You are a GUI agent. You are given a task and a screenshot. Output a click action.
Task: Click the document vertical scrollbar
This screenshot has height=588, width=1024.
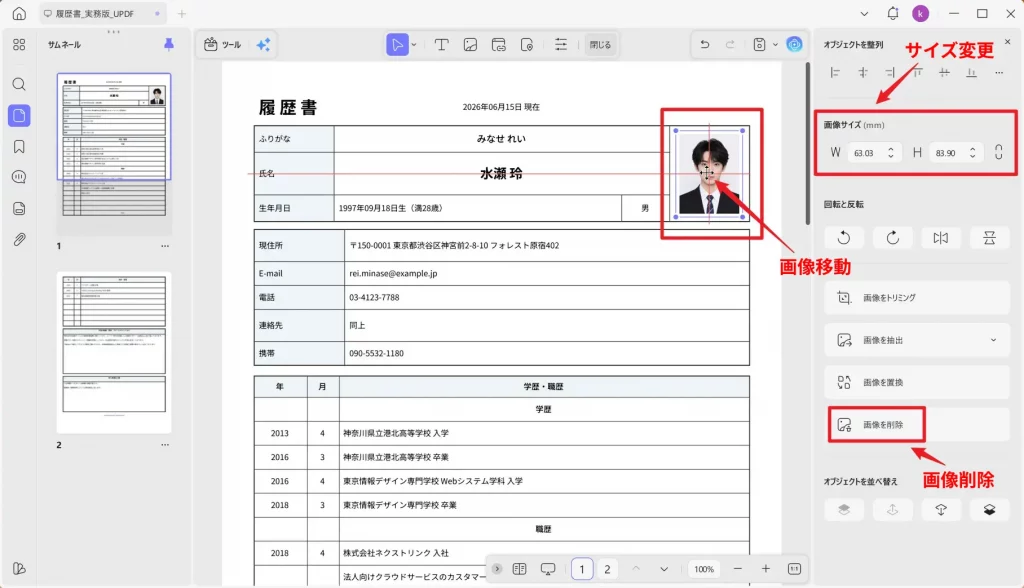pos(807,144)
